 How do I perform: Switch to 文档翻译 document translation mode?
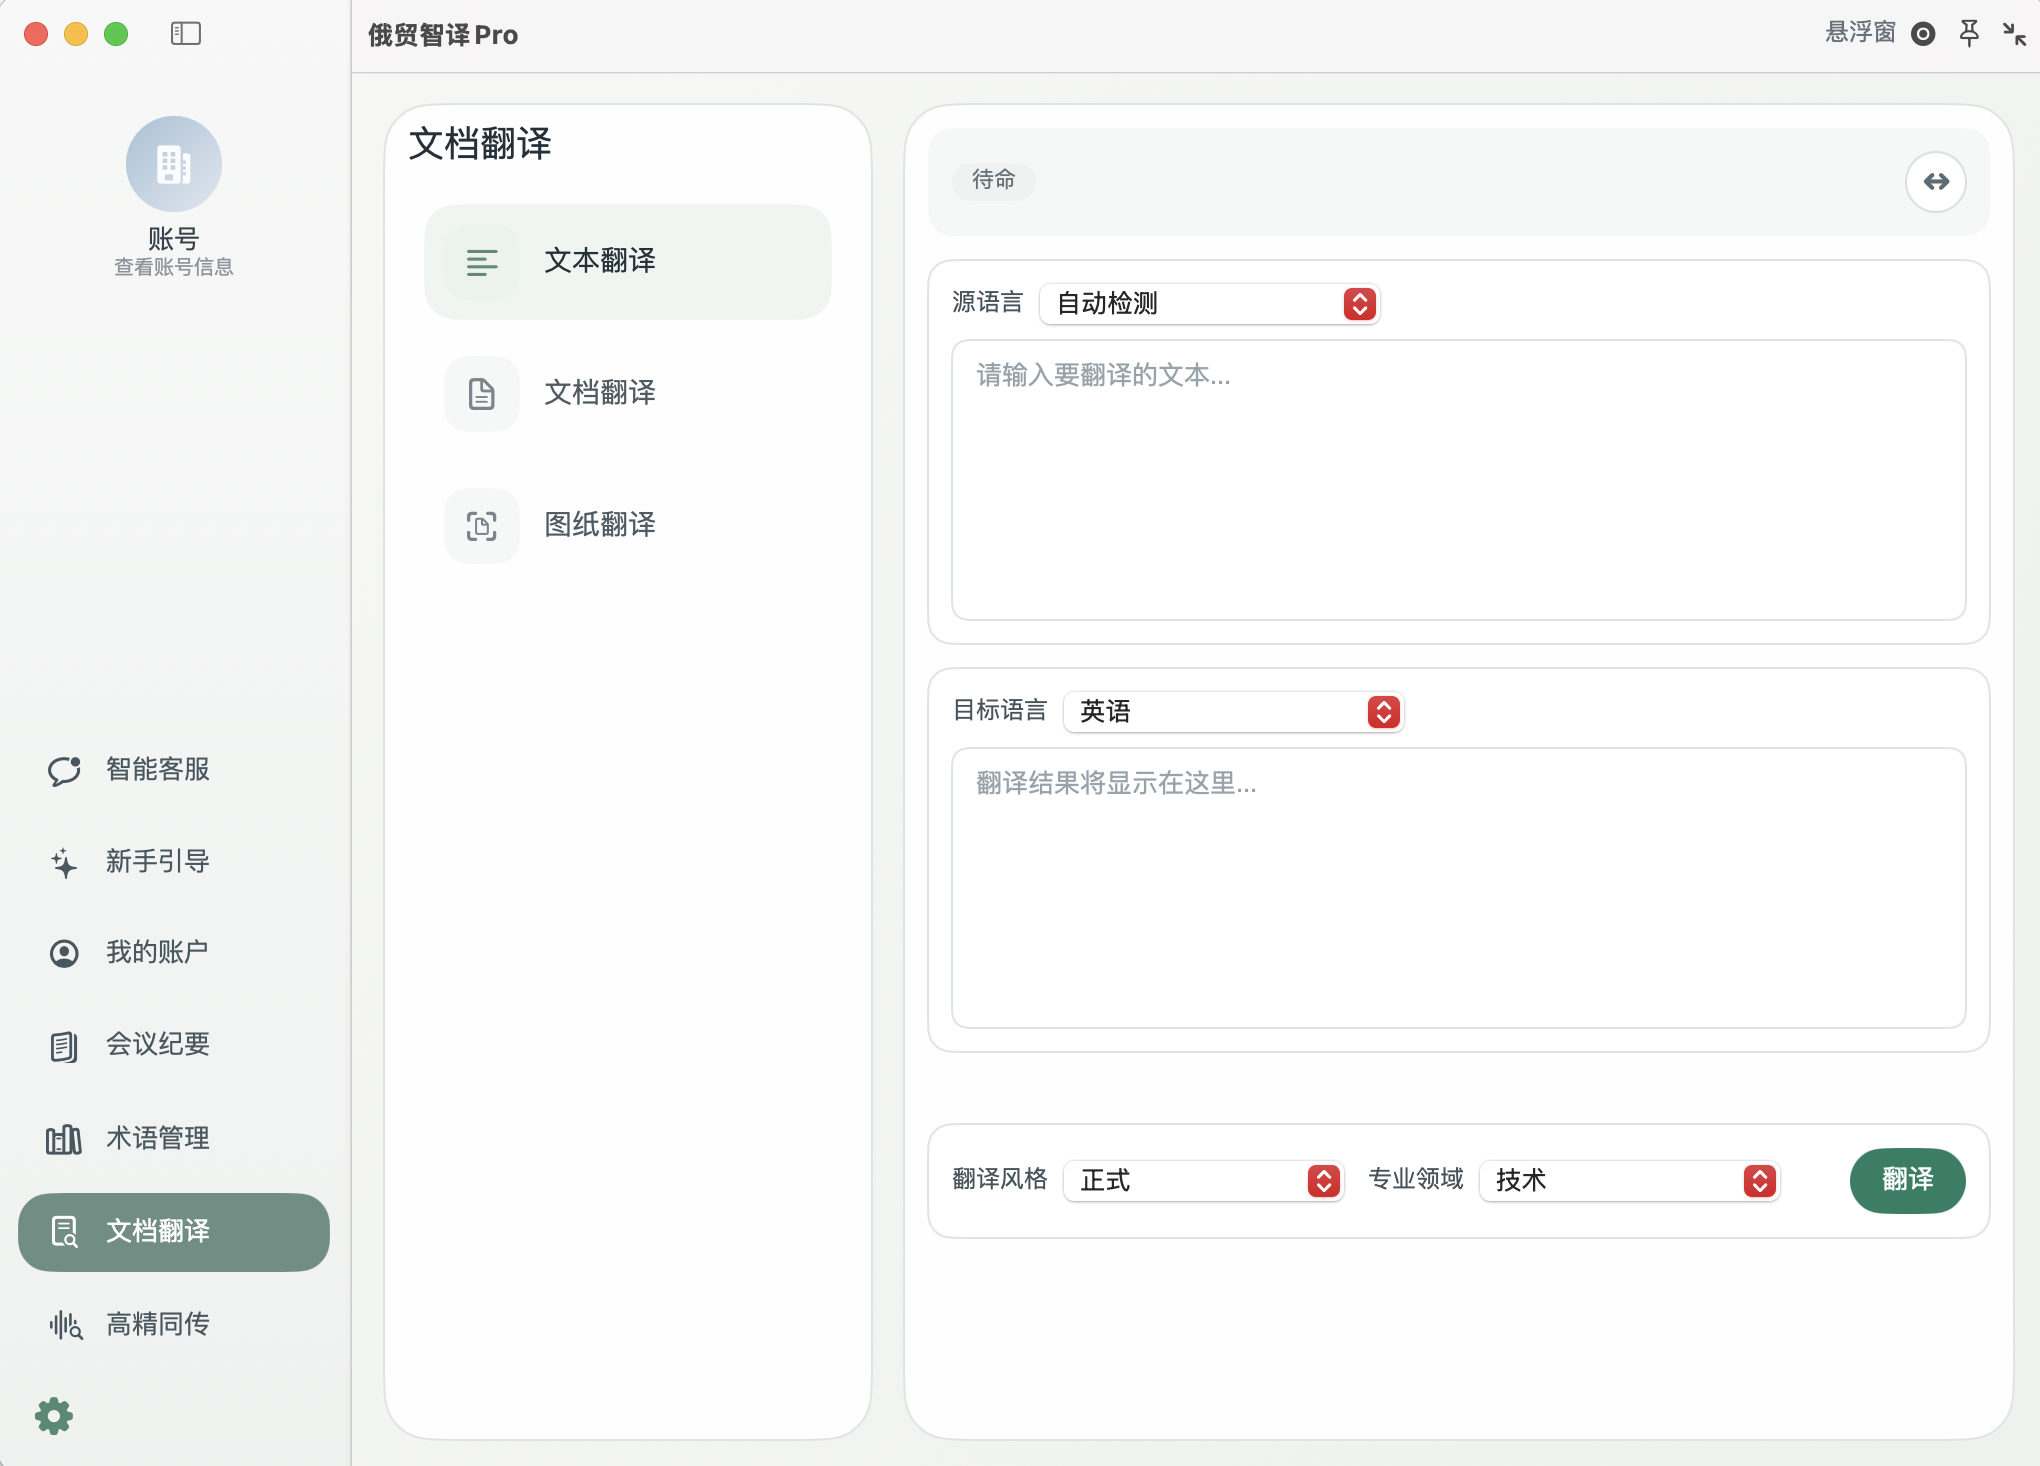pyautogui.click(x=627, y=394)
